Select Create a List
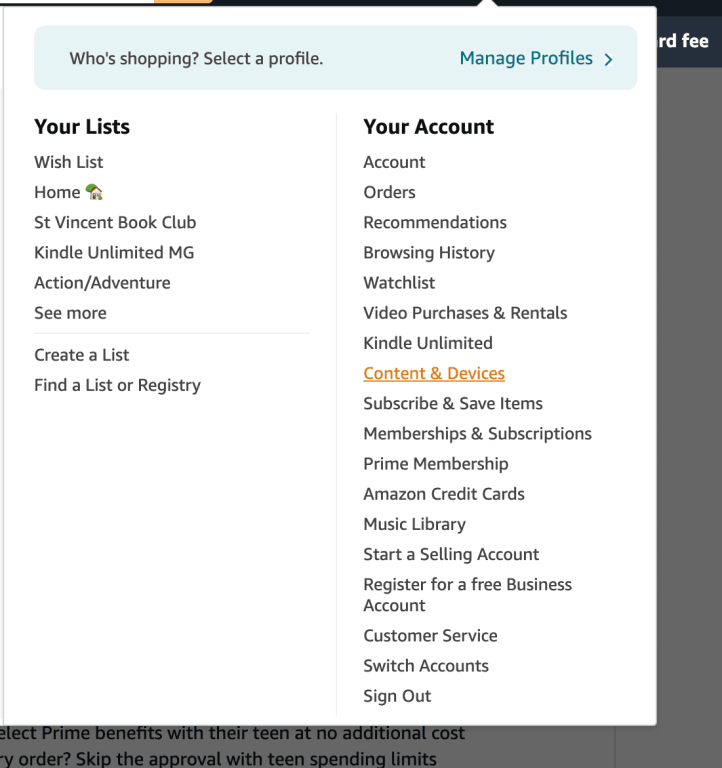This screenshot has height=768, width=722. tap(82, 355)
